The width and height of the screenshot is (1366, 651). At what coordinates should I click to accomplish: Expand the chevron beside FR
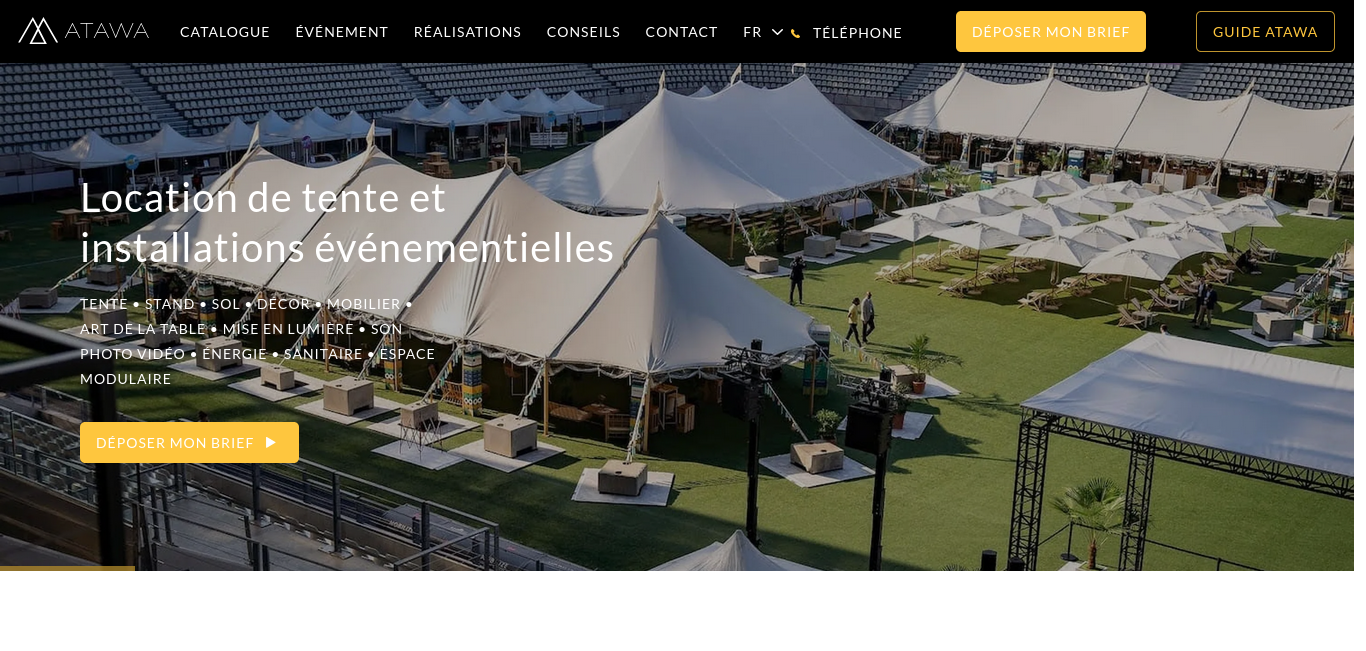coord(777,32)
